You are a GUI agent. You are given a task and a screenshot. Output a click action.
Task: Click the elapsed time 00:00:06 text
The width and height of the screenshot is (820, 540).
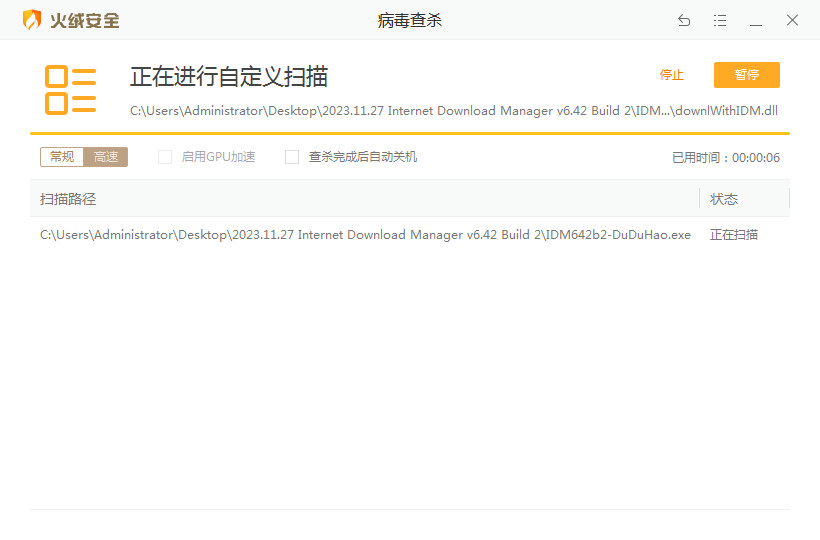[756, 157]
